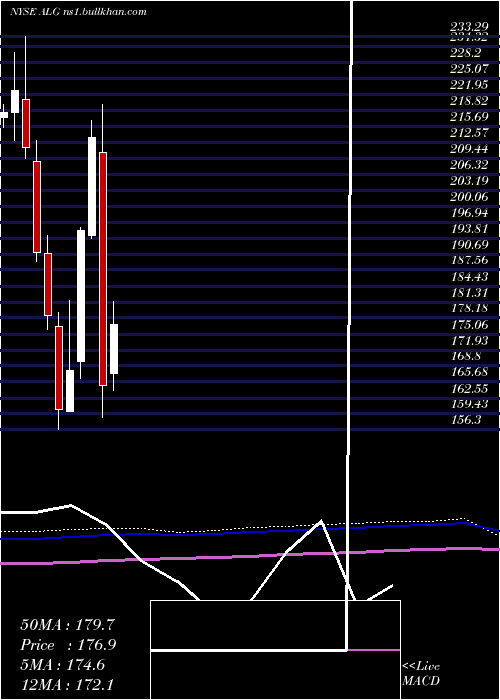500x700 pixels.
Task: Click the tall red candlestick ending near 162
Action: point(103,269)
